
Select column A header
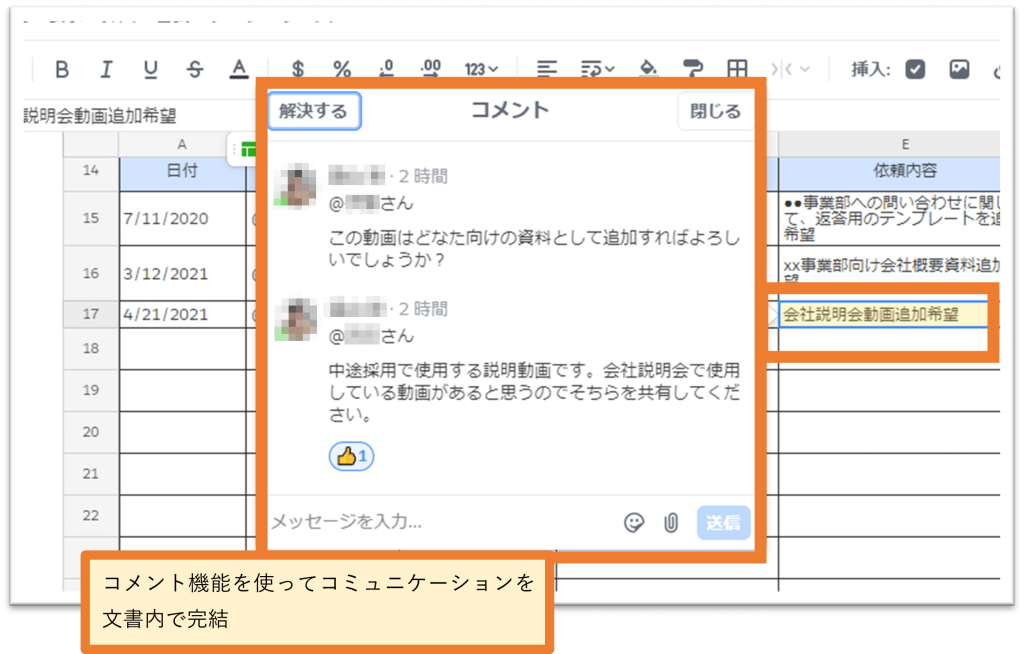tap(182, 144)
